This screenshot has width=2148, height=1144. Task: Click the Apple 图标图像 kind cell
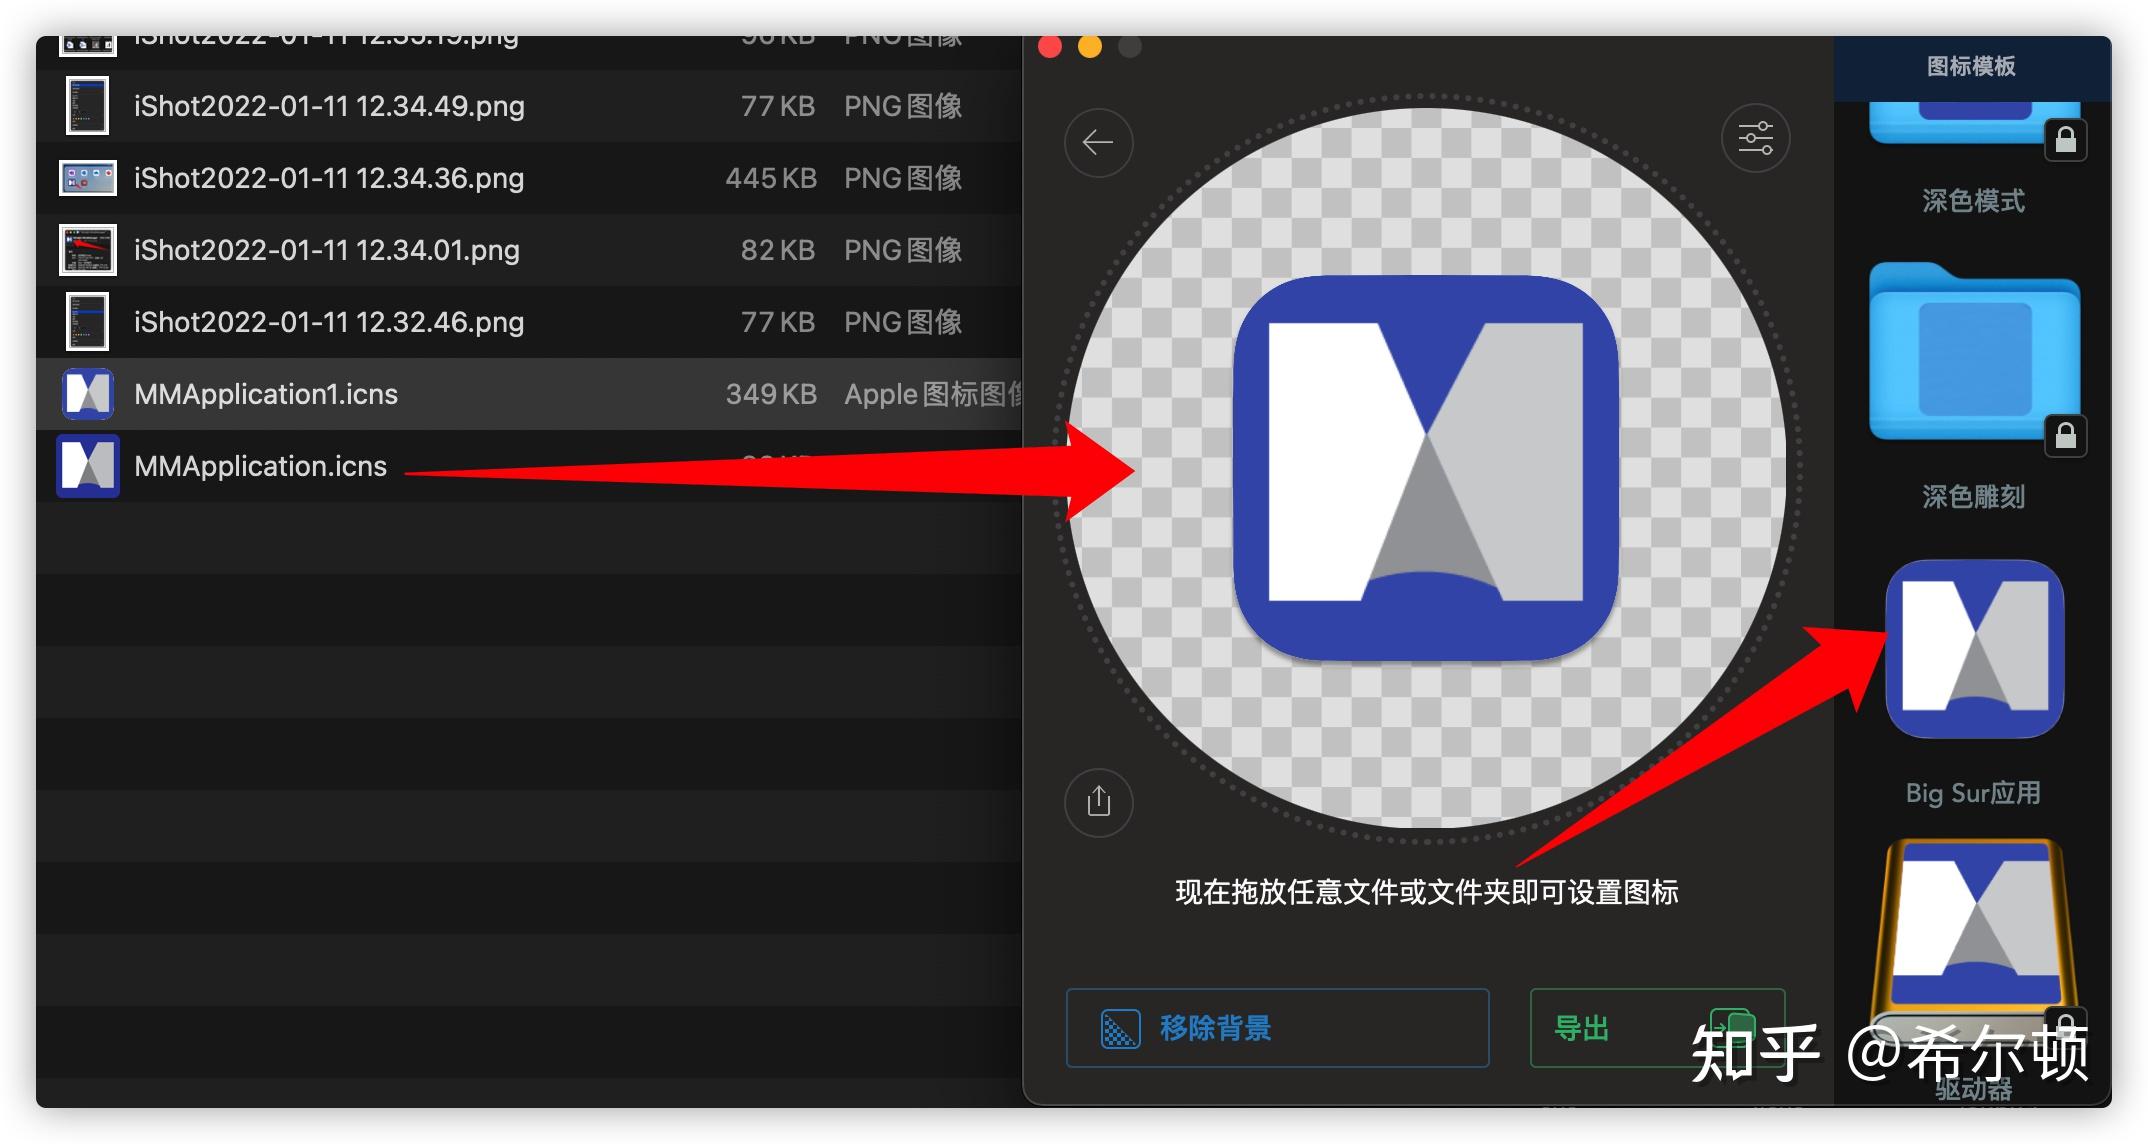tap(933, 394)
